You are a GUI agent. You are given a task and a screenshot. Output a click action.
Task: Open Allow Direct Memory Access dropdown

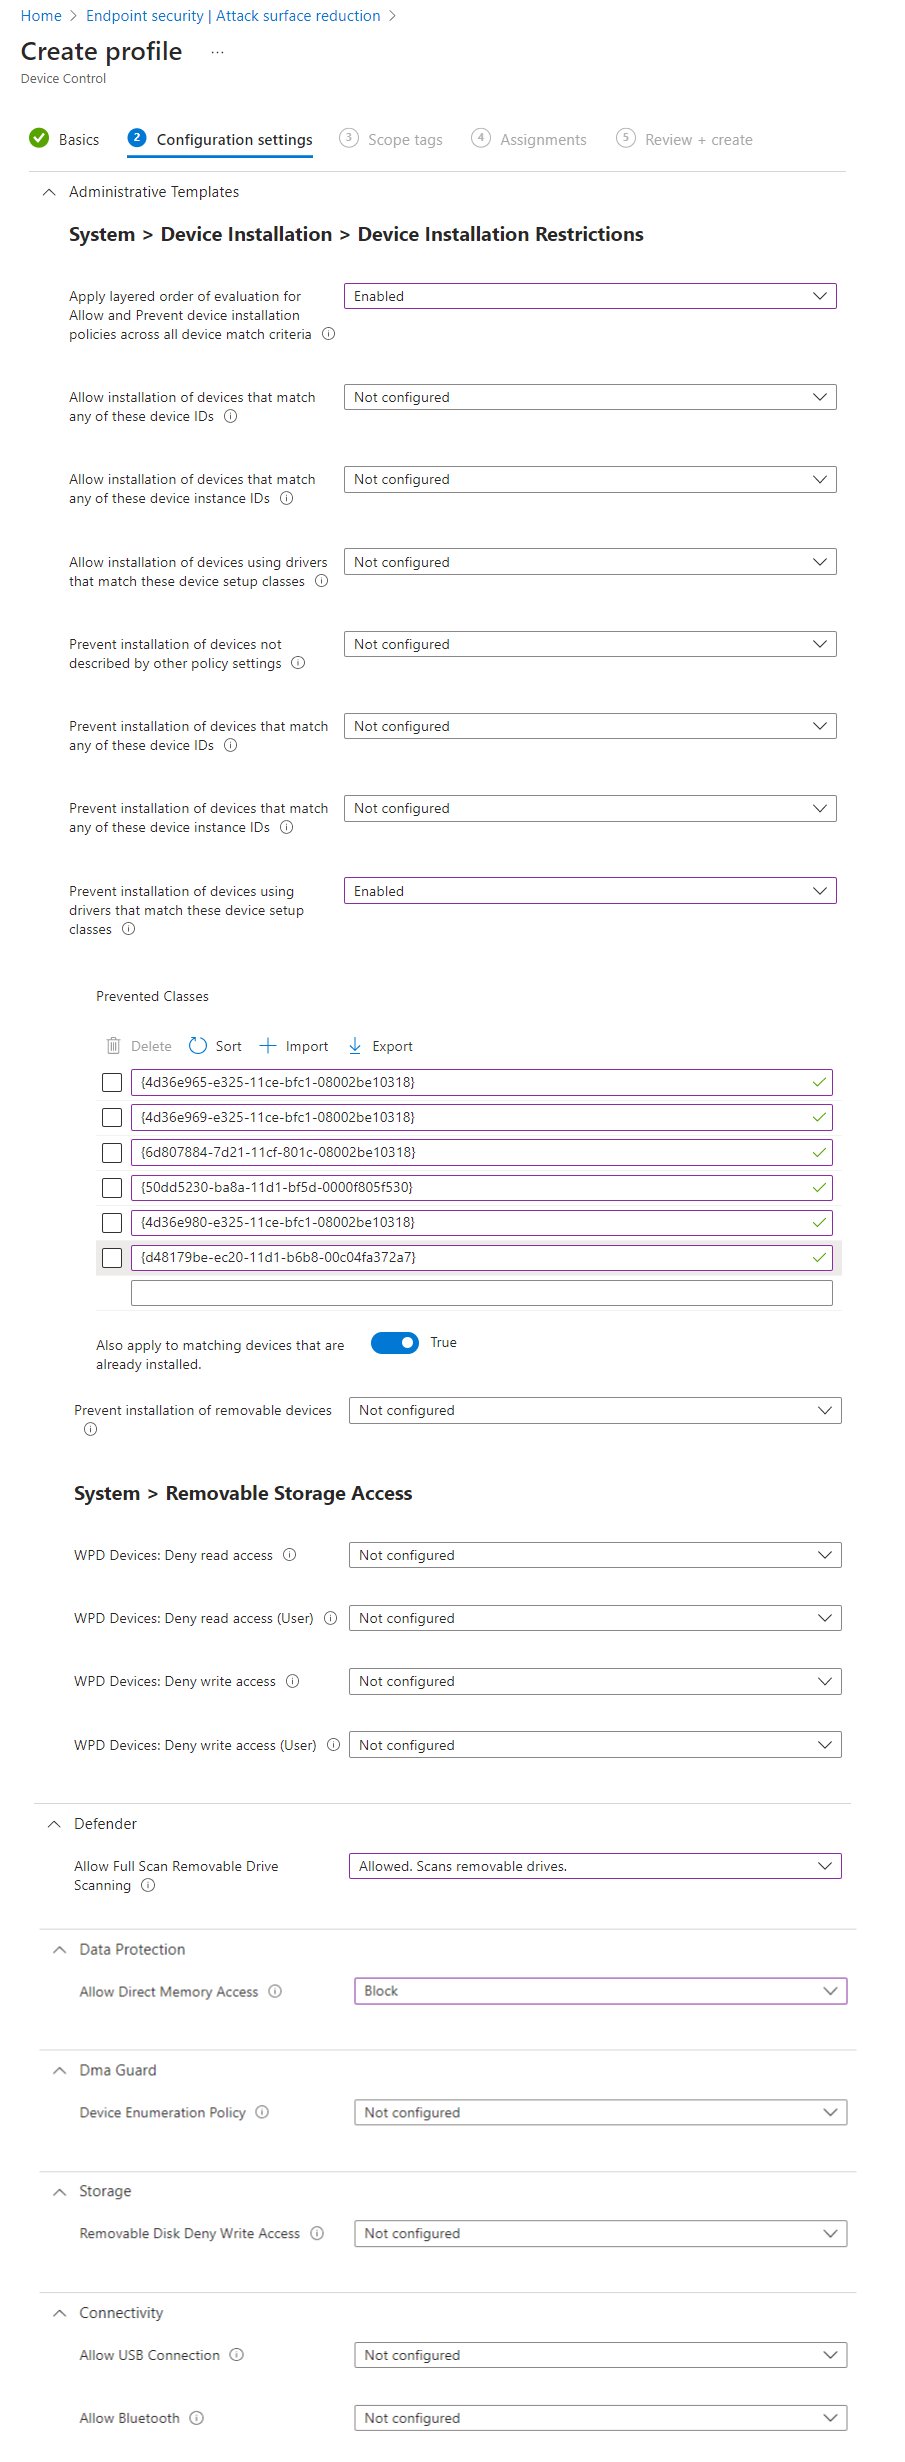point(600,1991)
